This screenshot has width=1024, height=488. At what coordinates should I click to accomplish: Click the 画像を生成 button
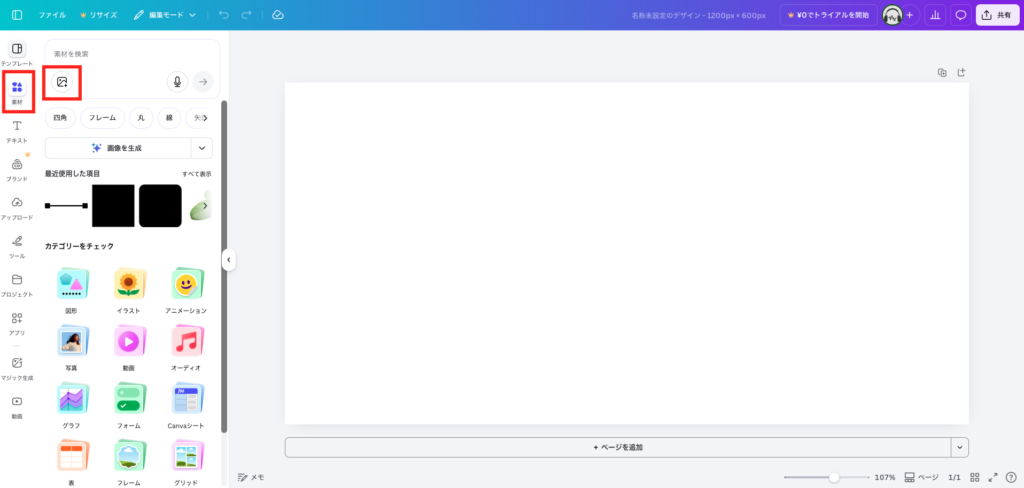click(x=118, y=148)
